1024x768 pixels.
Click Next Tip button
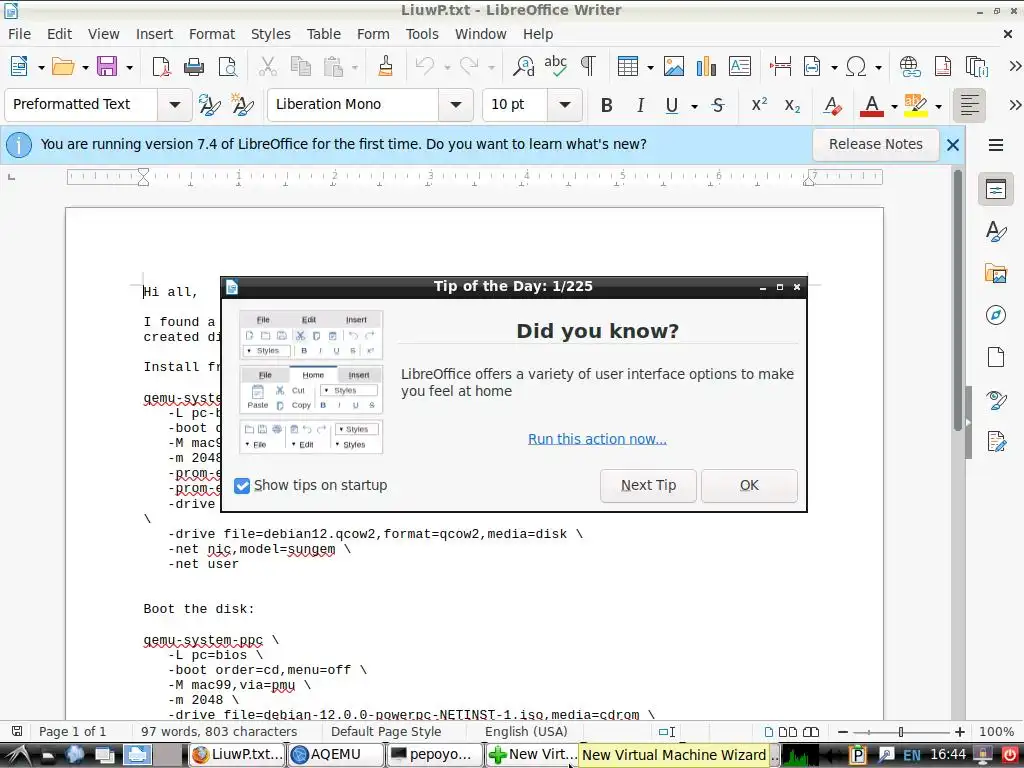(x=648, y=485)
